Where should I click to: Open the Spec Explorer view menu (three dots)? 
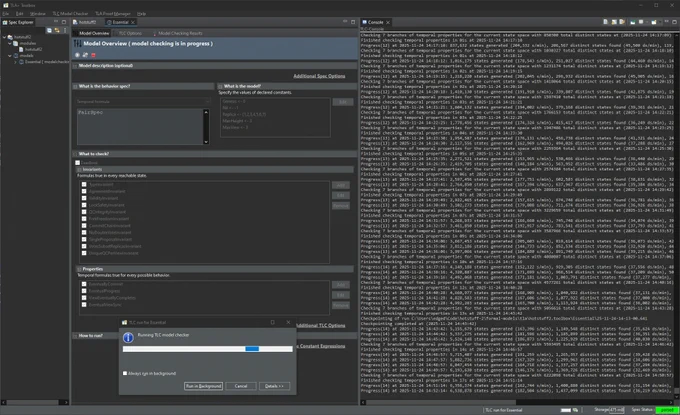(x=65, y=30)
